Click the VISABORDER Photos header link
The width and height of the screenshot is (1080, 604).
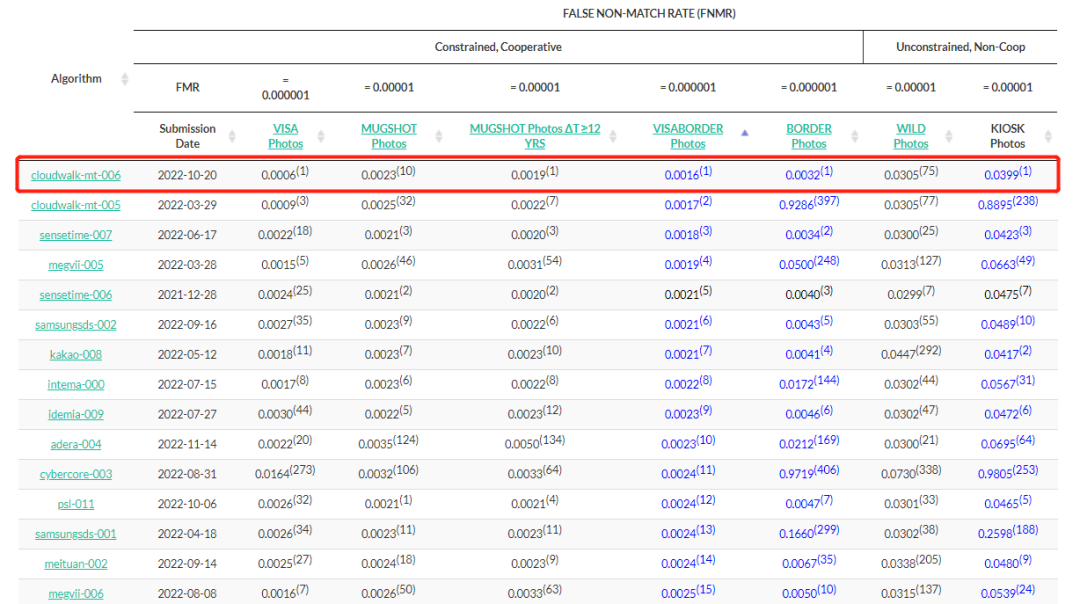pyautogui.click(x=688, y=136)
